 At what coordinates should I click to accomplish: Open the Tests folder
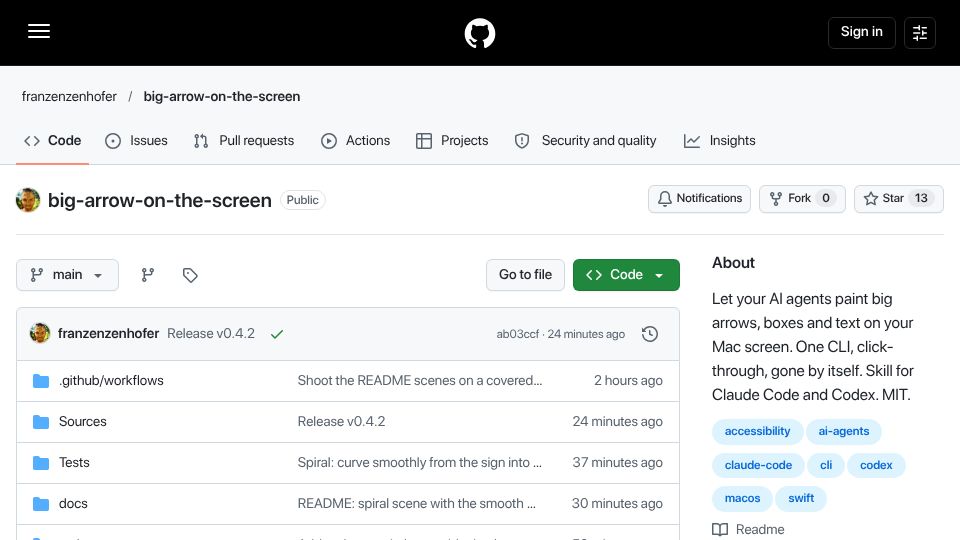point(74,463)
